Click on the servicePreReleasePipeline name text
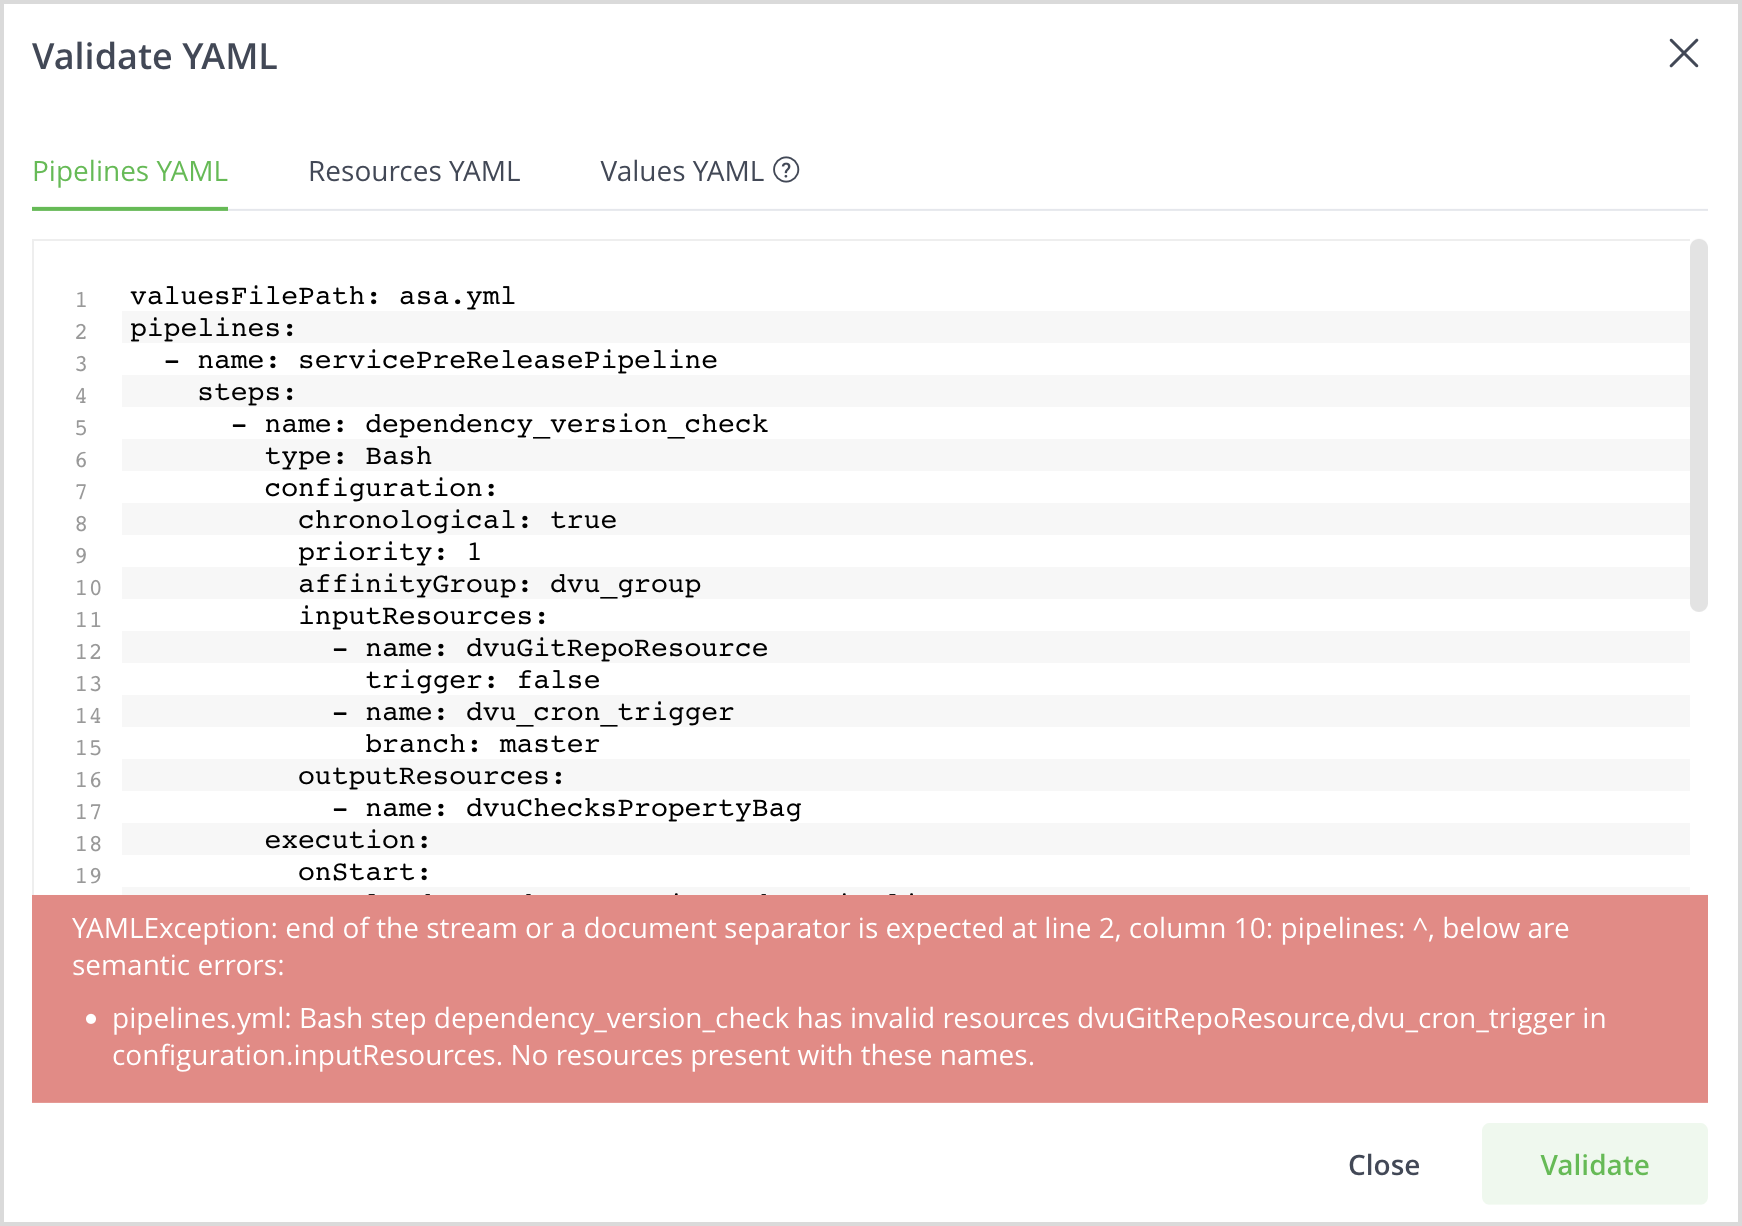 [x=507, y=360]
